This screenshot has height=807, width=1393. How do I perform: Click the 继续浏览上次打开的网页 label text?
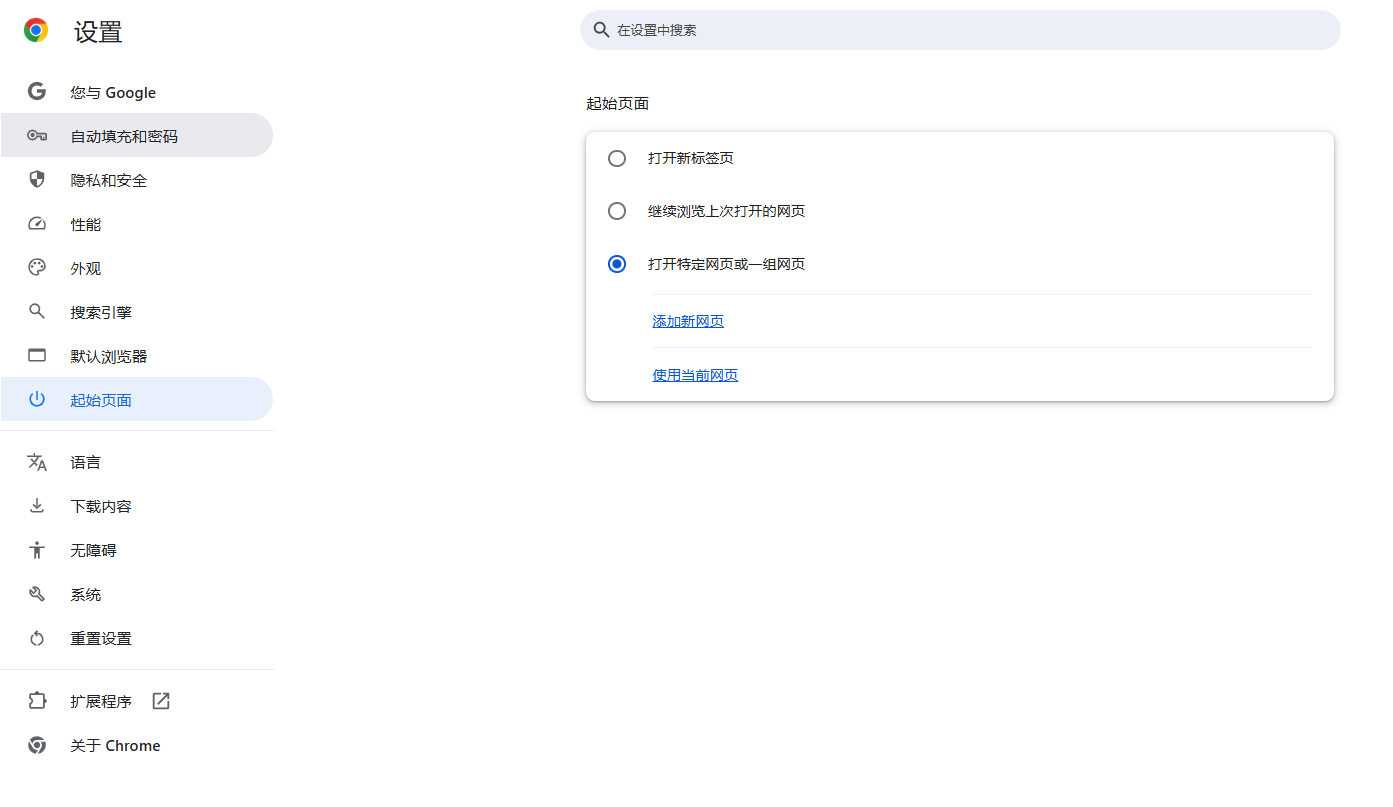[727, 211]
